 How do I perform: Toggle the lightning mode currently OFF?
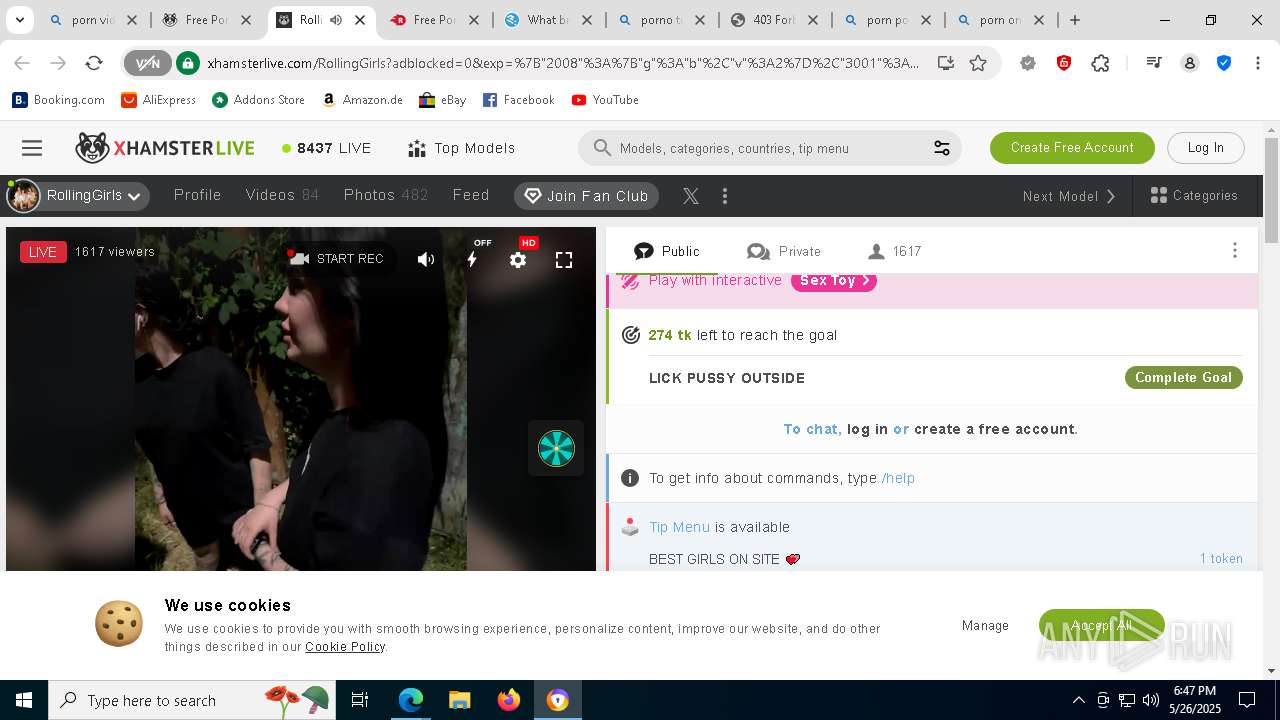[472, 259]
